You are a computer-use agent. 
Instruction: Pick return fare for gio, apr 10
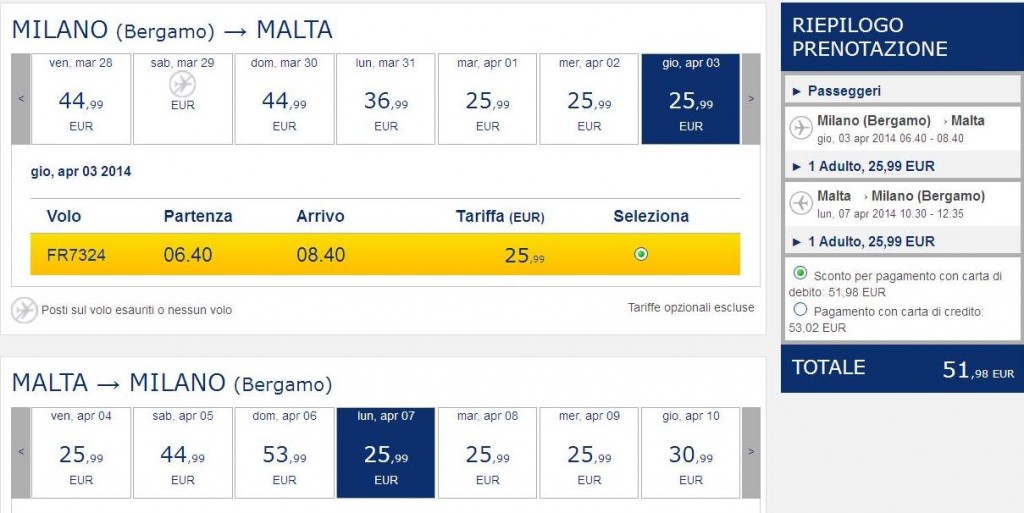coord(691,452)
